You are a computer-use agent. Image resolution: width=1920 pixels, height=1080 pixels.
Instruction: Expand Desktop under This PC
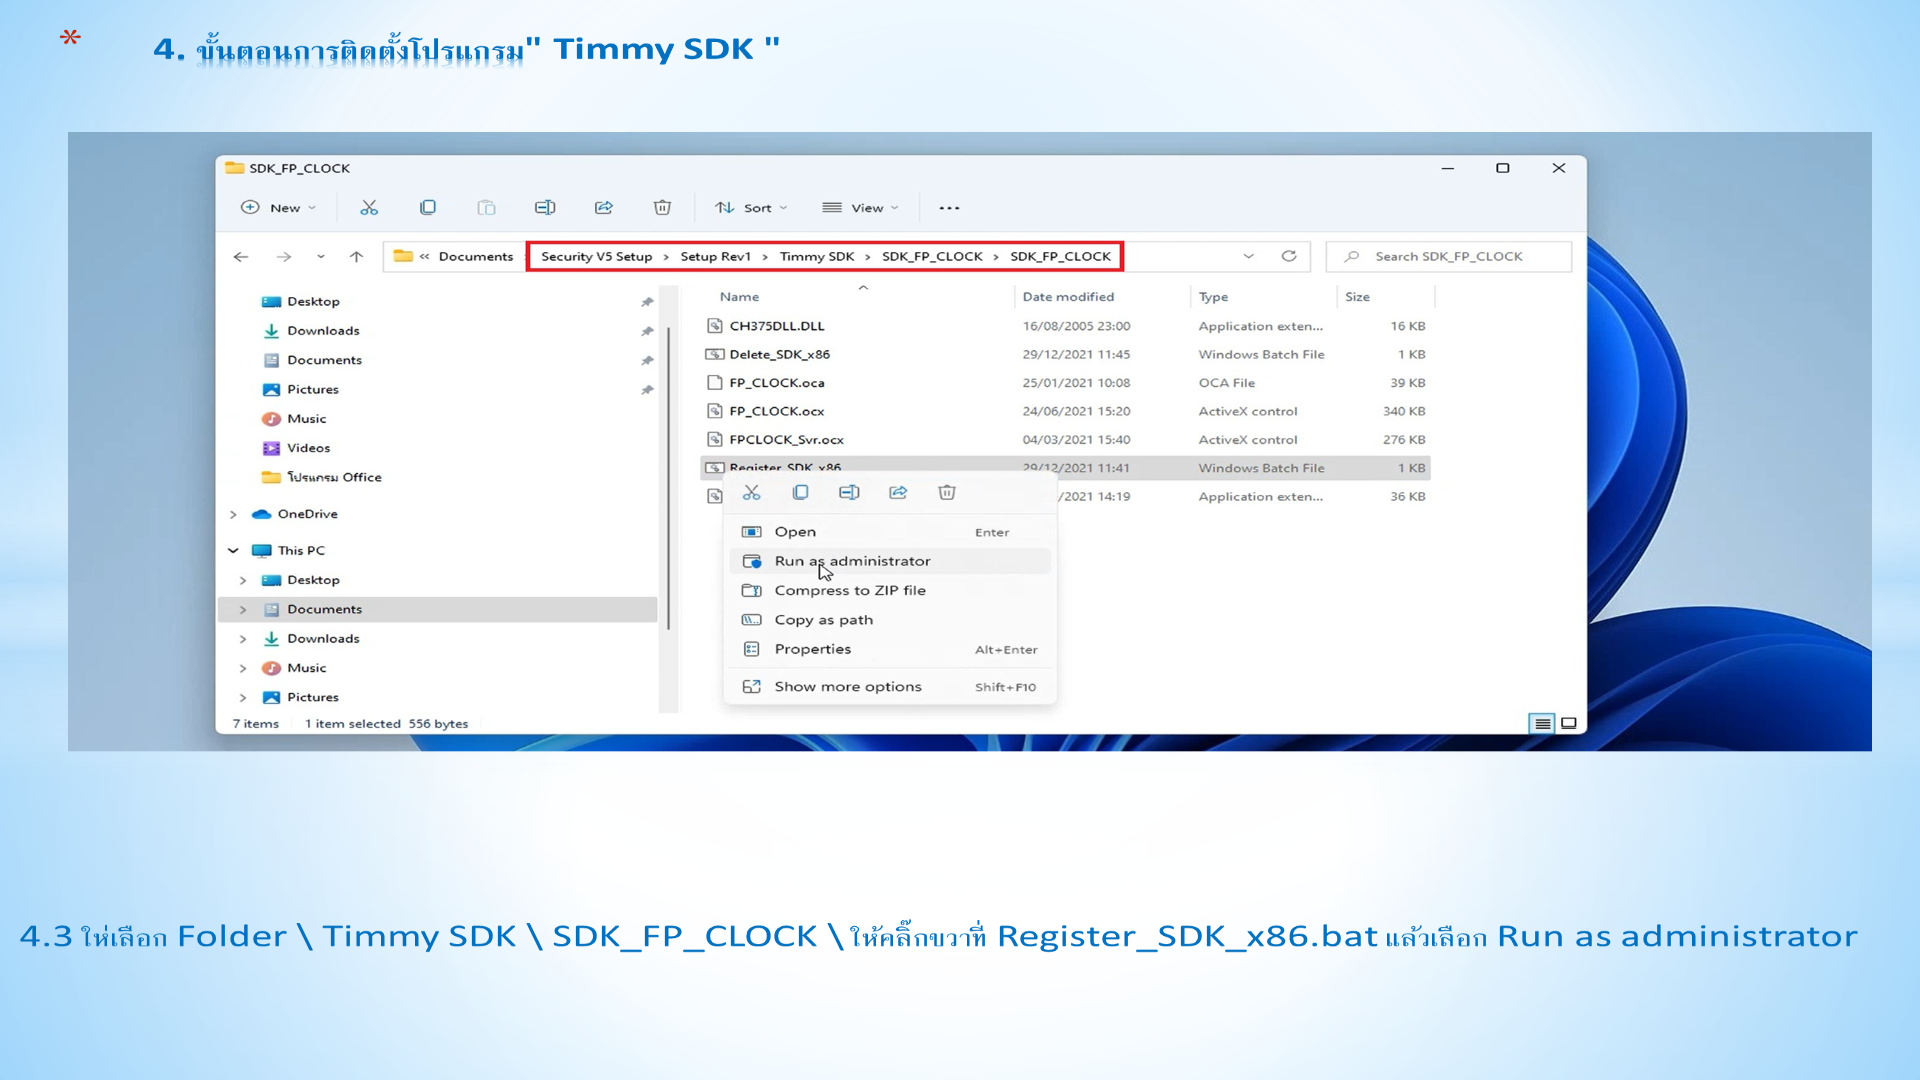click(x=243, y=581)
